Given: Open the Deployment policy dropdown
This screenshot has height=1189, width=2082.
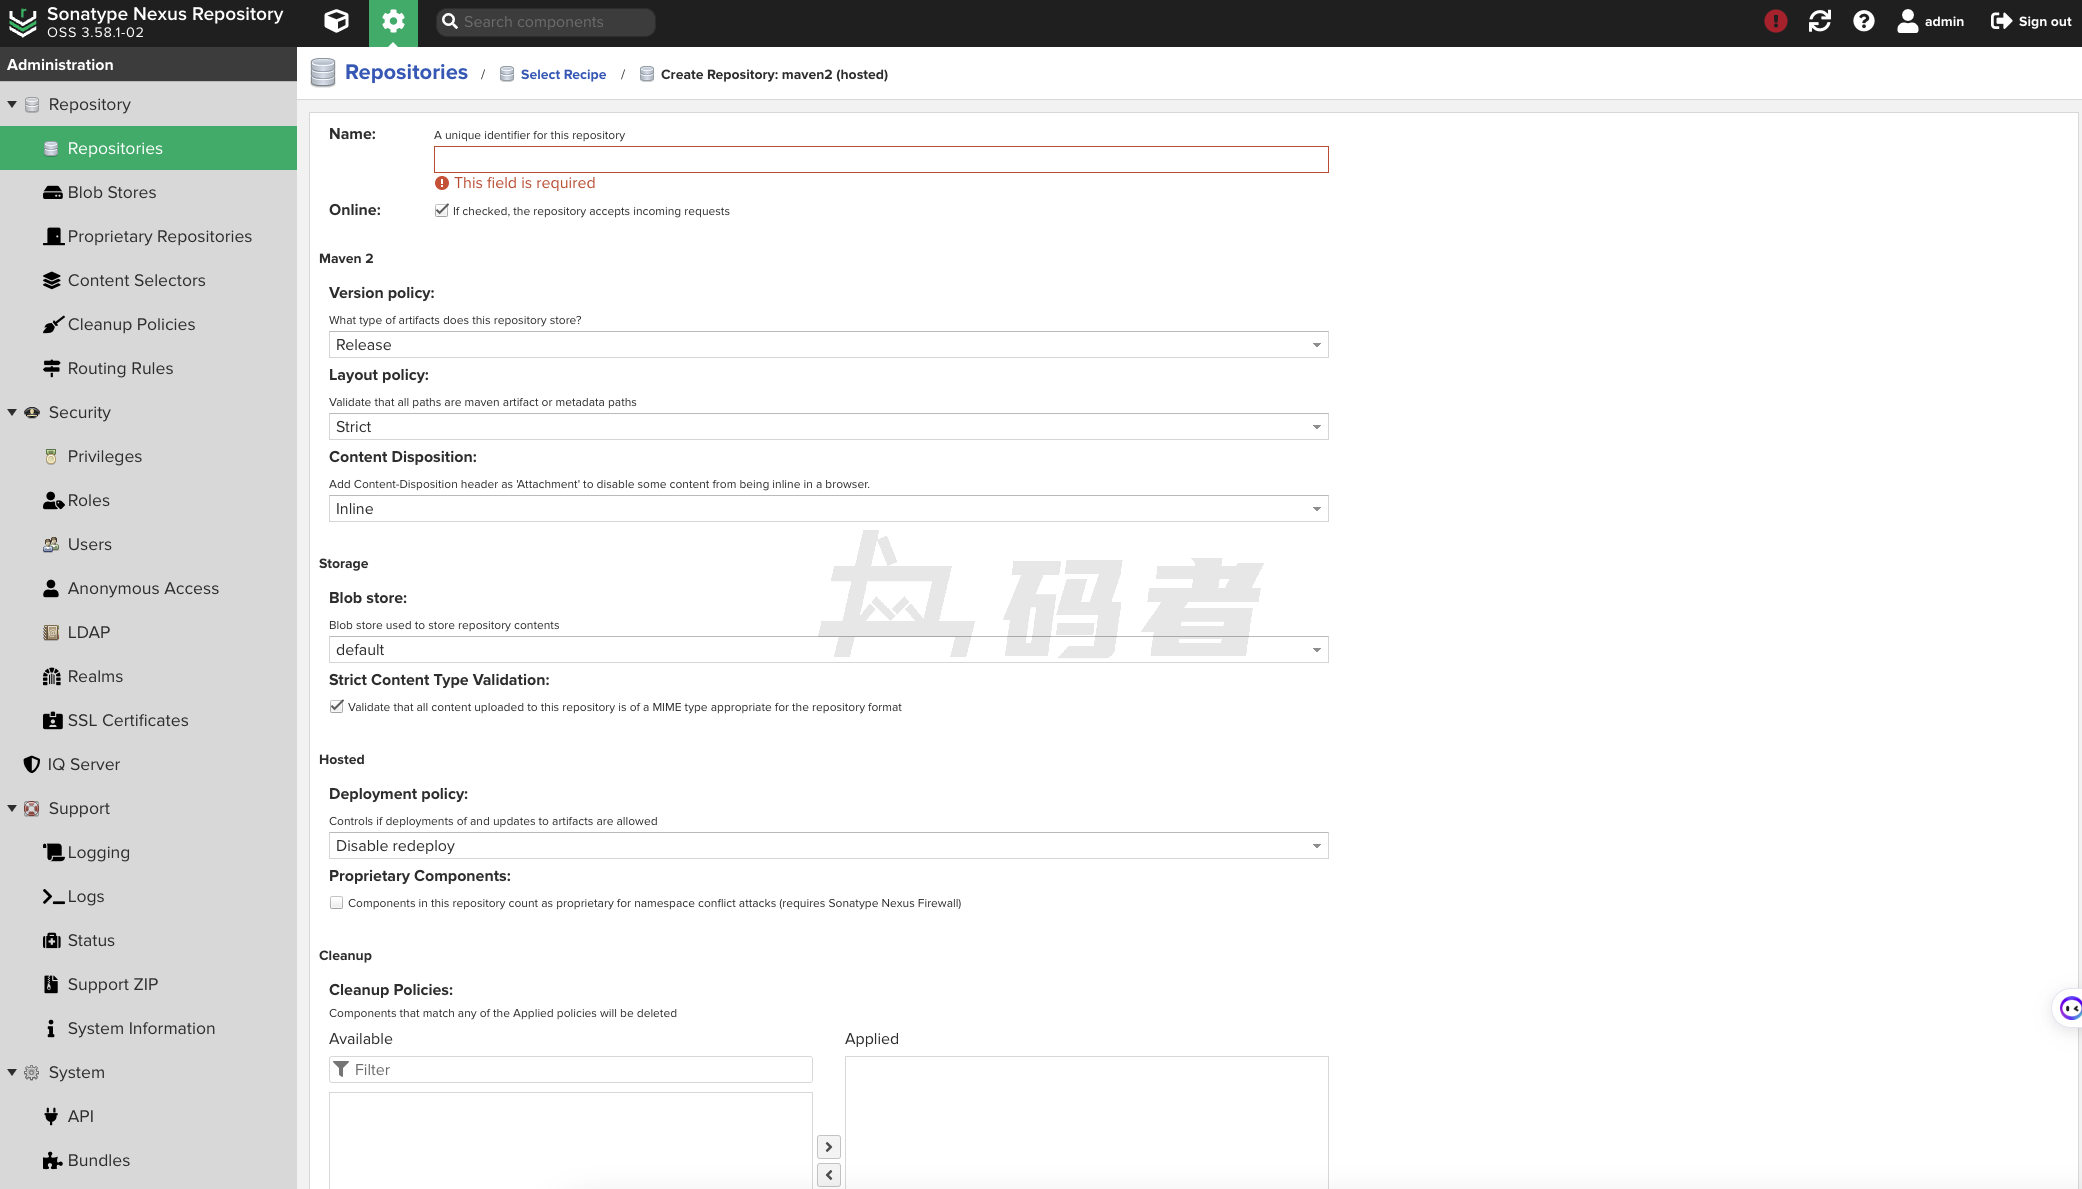Looking at the screenshot, I should click(x=828, y=846).
